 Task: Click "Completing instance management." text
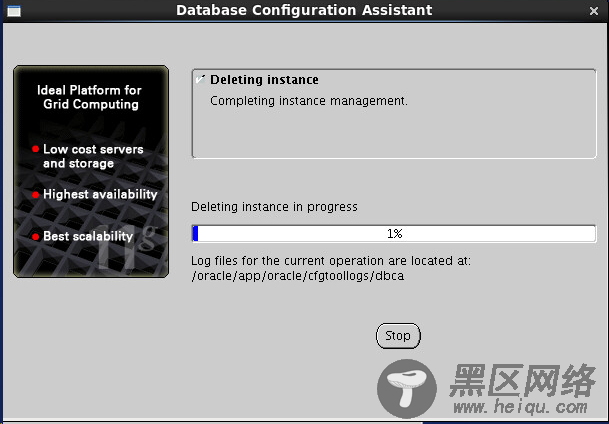tap(309, 101)
